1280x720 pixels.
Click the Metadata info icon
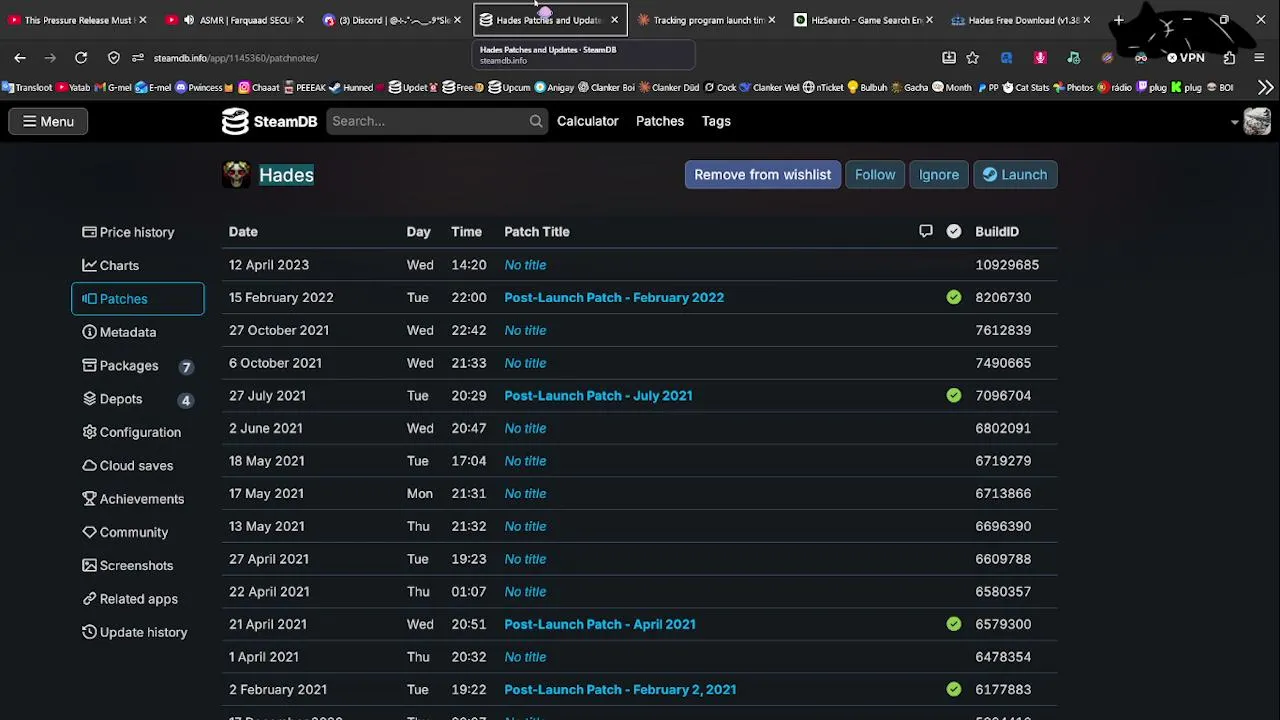[x=89, y=332]
